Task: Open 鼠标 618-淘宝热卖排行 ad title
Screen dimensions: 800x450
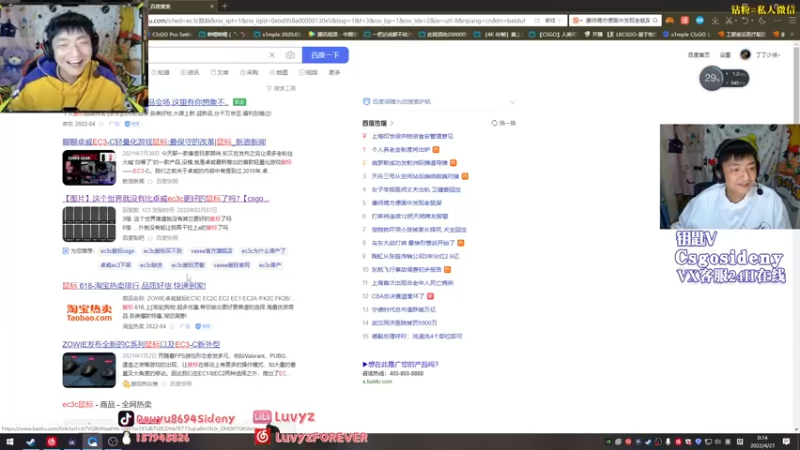Action: tap(134, 286)
